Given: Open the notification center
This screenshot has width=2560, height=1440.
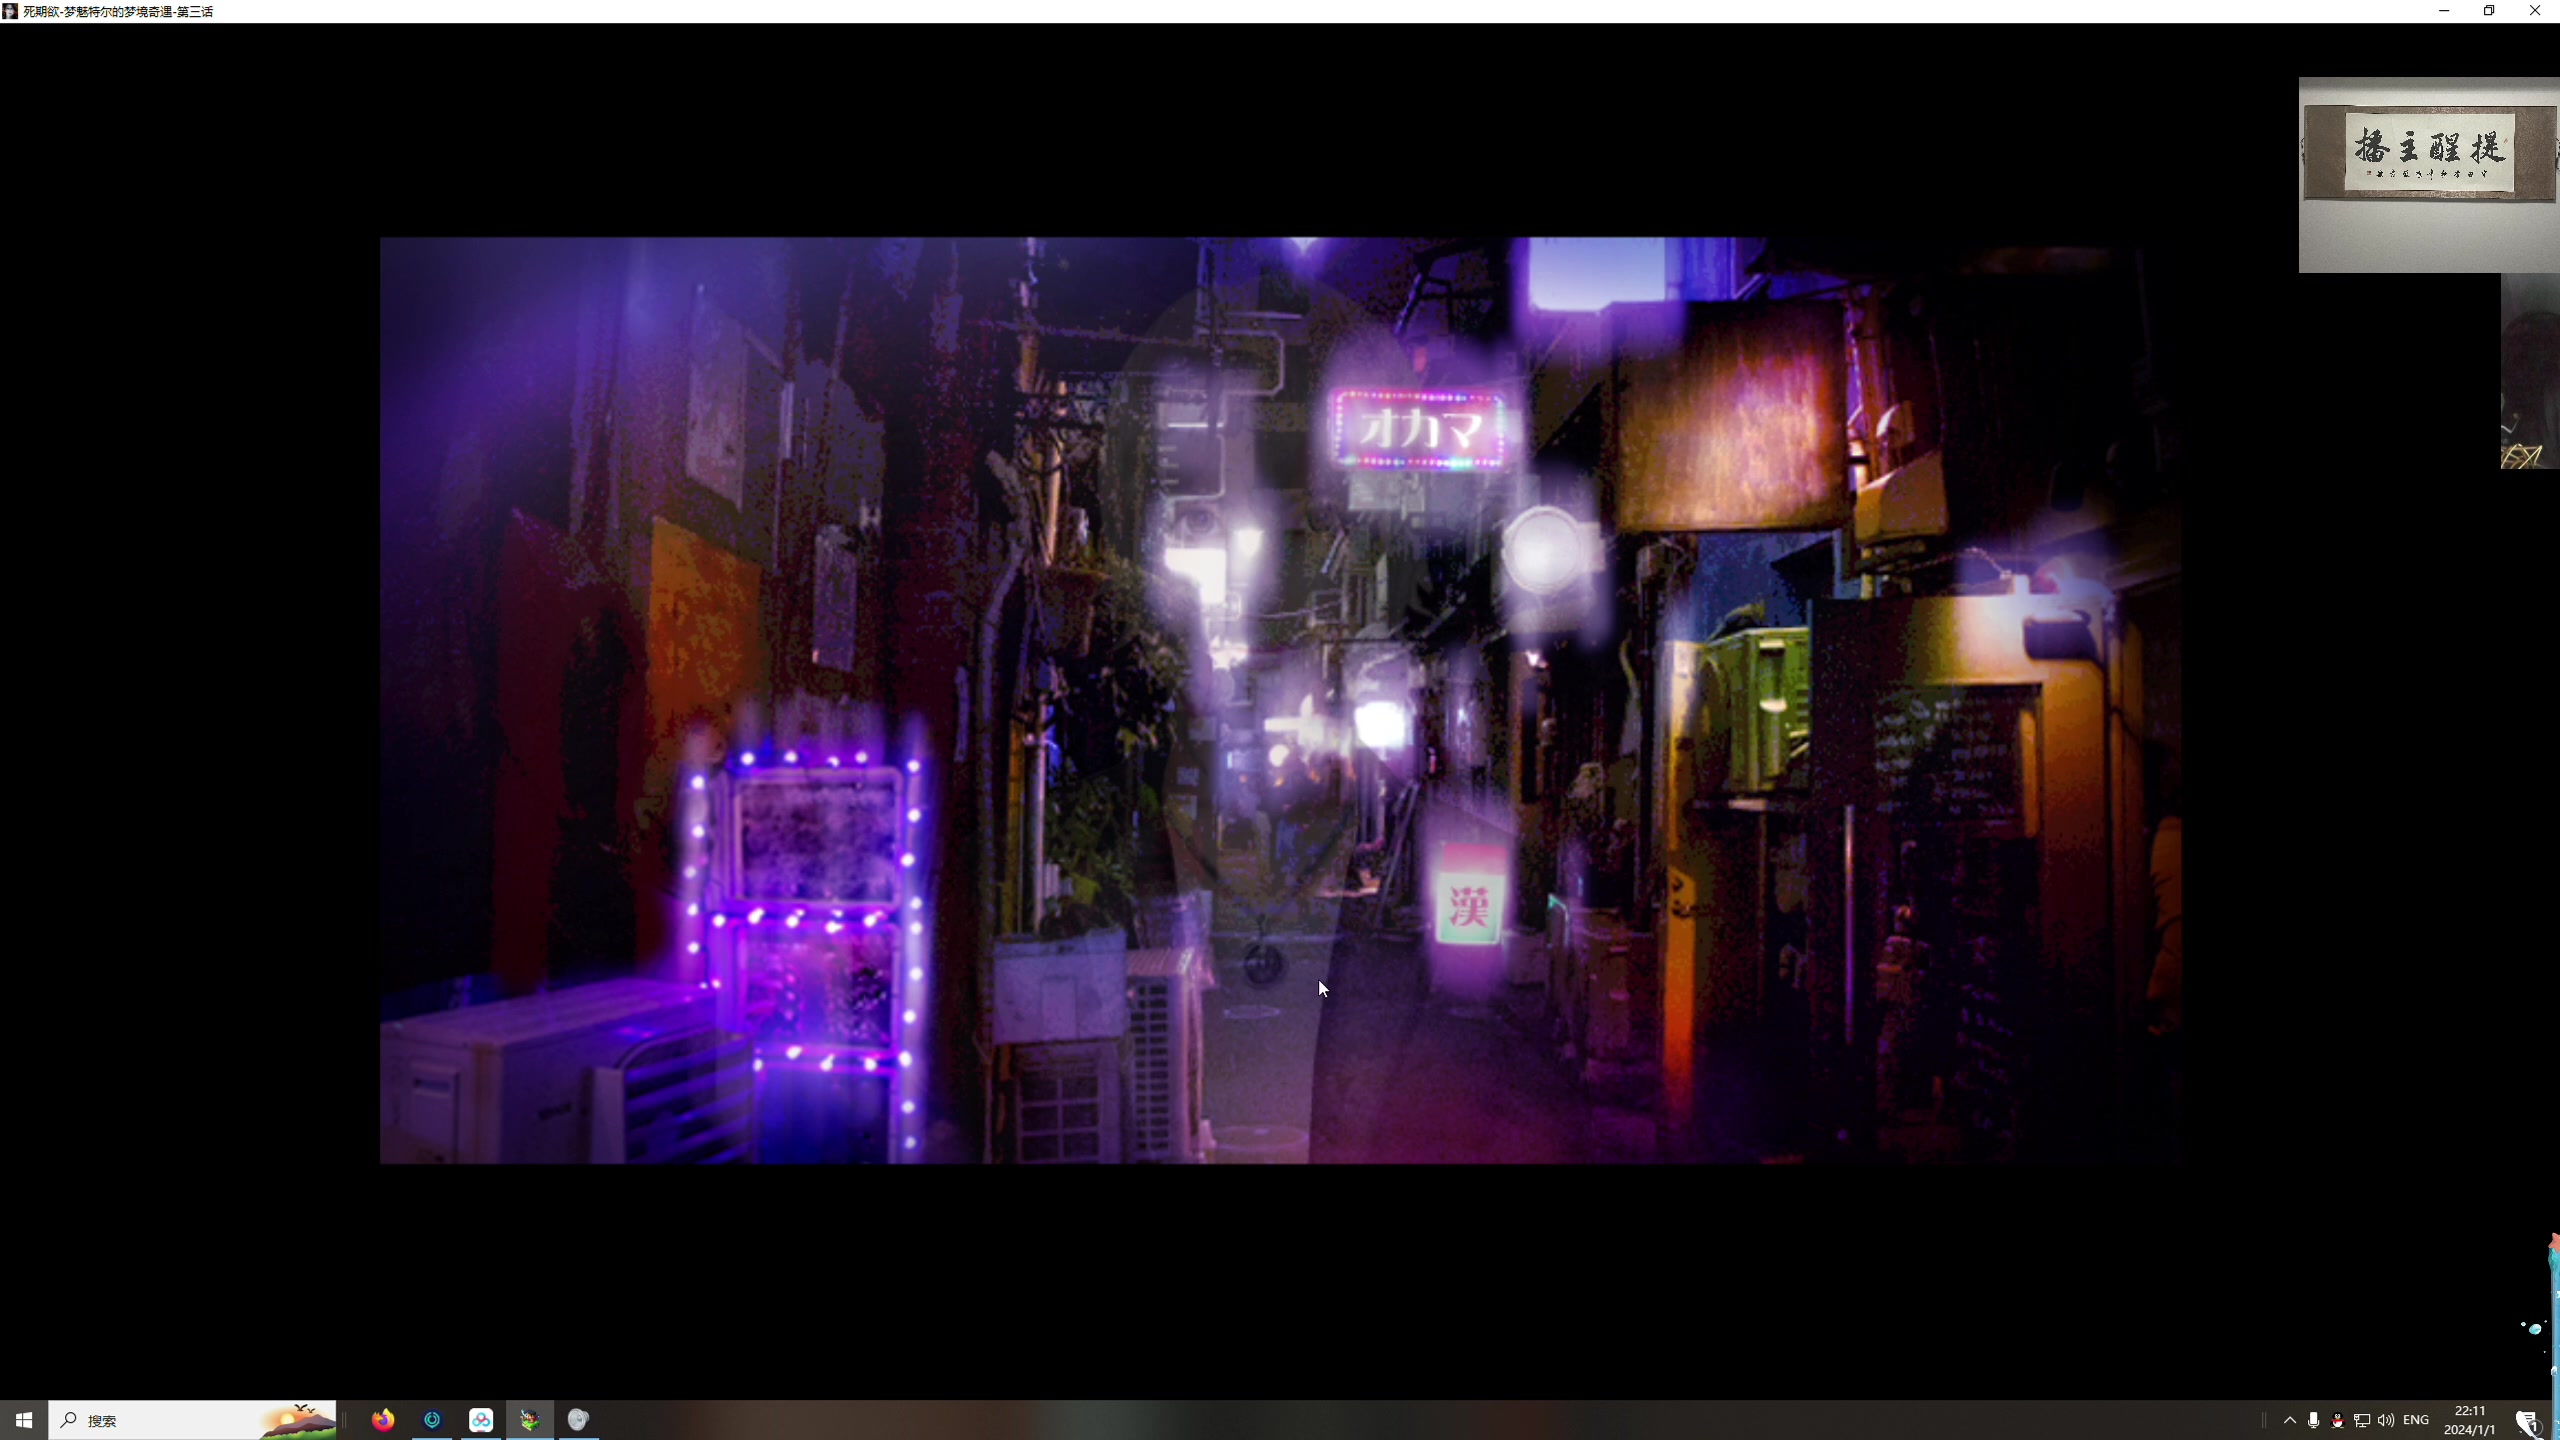Looking at the screenshot, I should (2528, 1420).
